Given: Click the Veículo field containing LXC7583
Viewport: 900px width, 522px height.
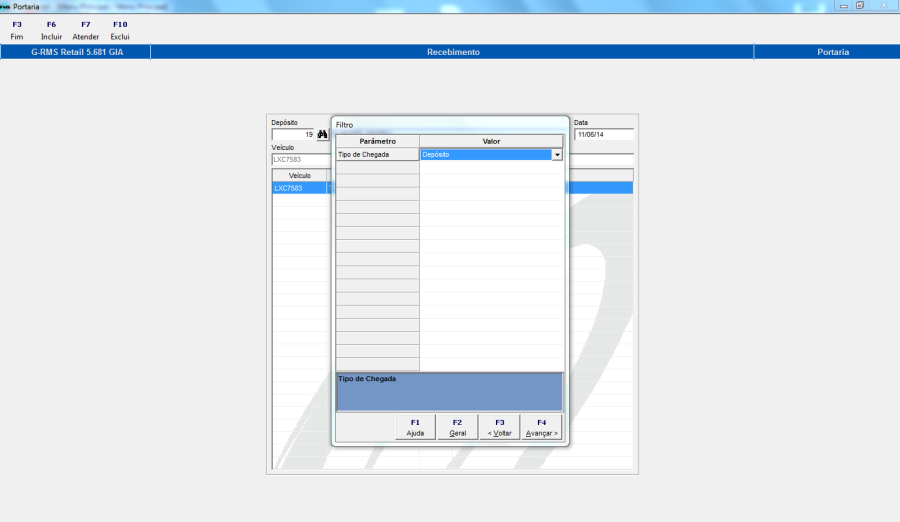Looking at the screenshot, I should [x=301, y=160].
